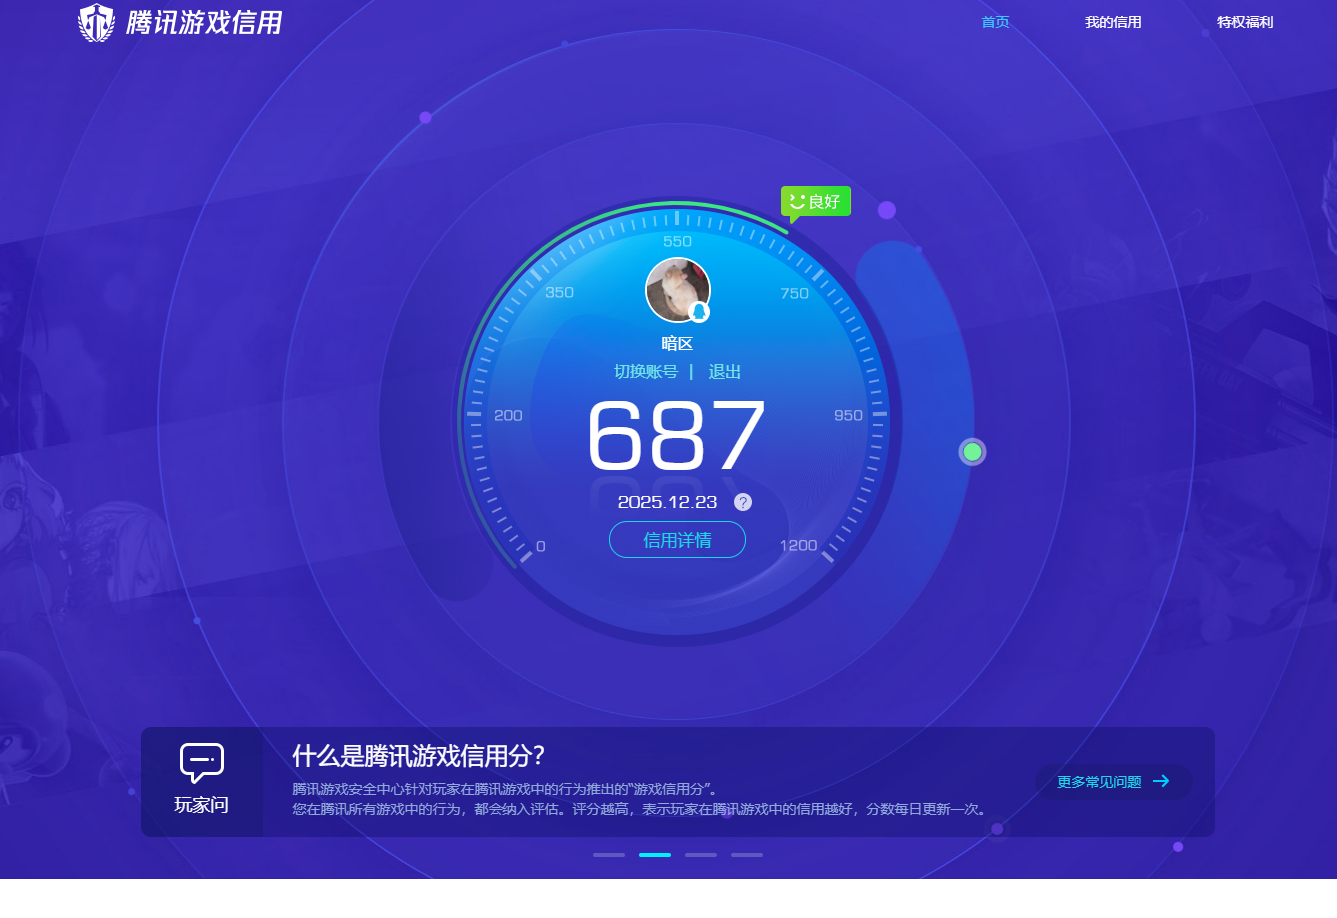Switch to the 我的信用 section
Image resolution: width=1337 pixels, height=918 pixels.
1112,22
